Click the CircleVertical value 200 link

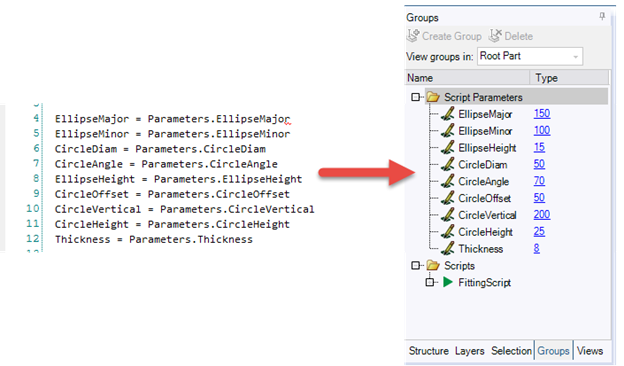tap(542, 215)
